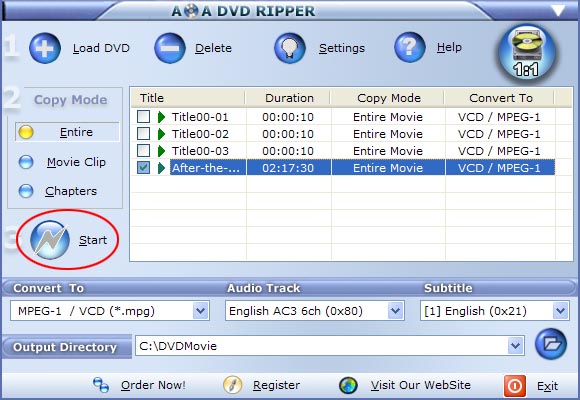This screenshot has height=400, width=580.
Task: Click the Register pencil icon
Action: (233, 385)
